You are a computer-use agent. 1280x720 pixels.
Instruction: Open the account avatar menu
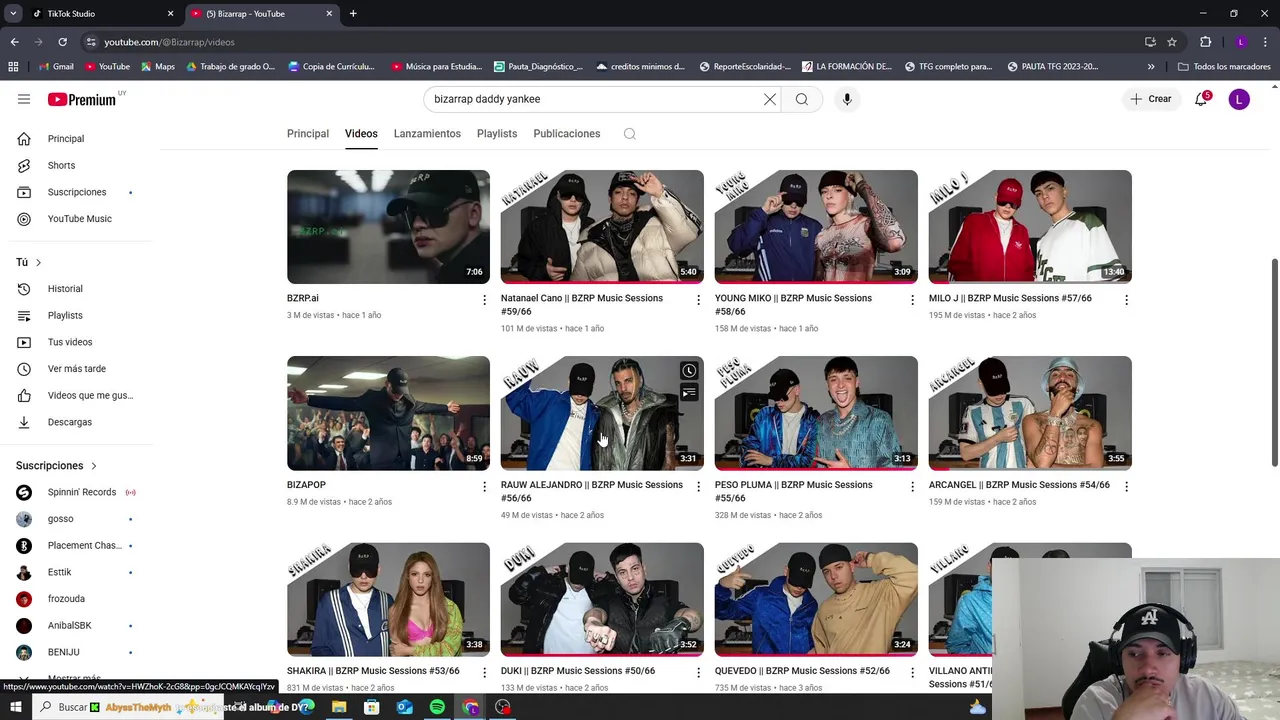point(1239,99)
